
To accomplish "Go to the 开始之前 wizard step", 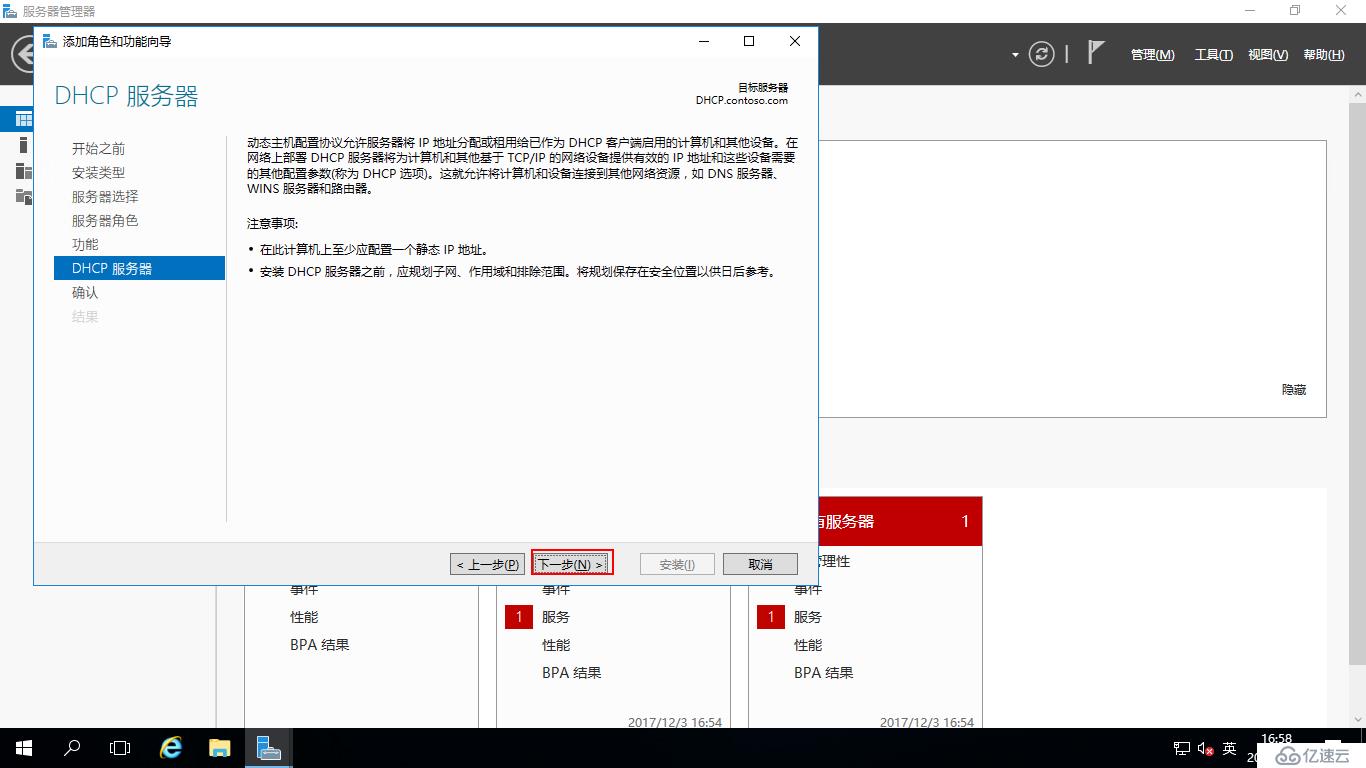I will pyautogui.click(x=98, y=149).
